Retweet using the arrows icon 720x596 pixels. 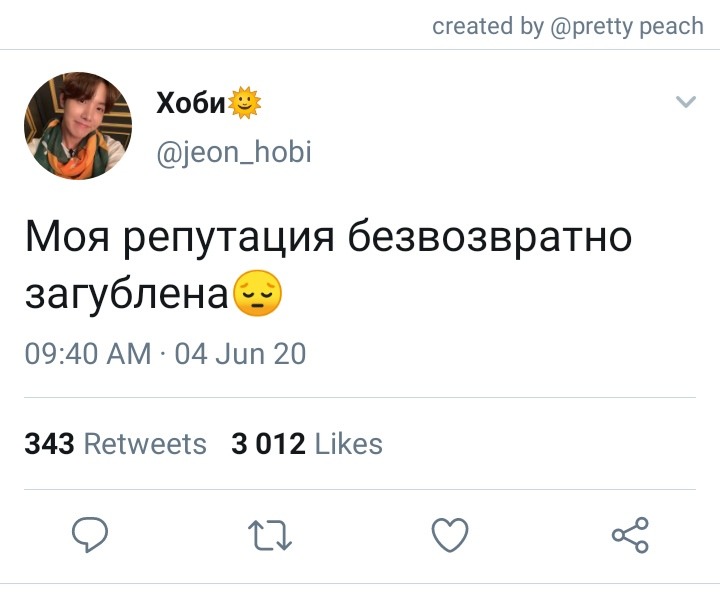(x=270, y=535)
